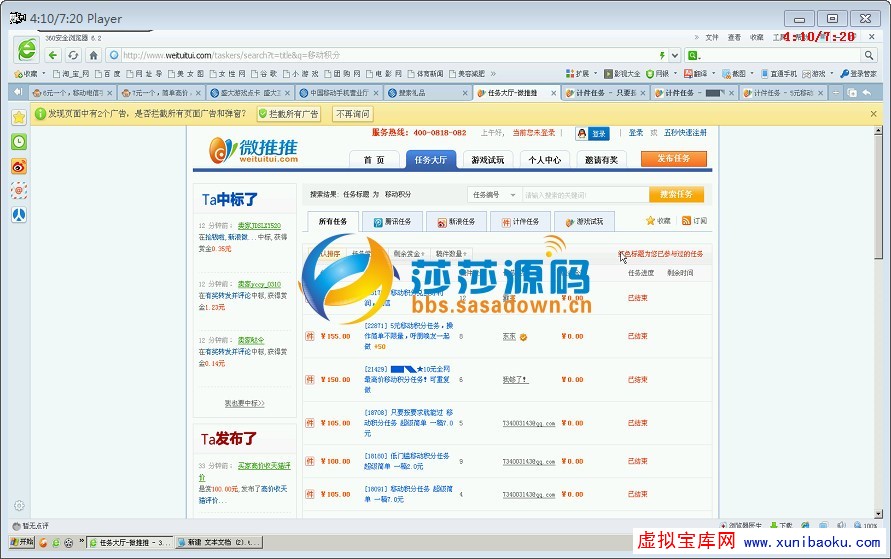This screenshot has width=891, height=559.
Task: Expand the 任务编号 search type dropdown
Action: pos(494,195)
